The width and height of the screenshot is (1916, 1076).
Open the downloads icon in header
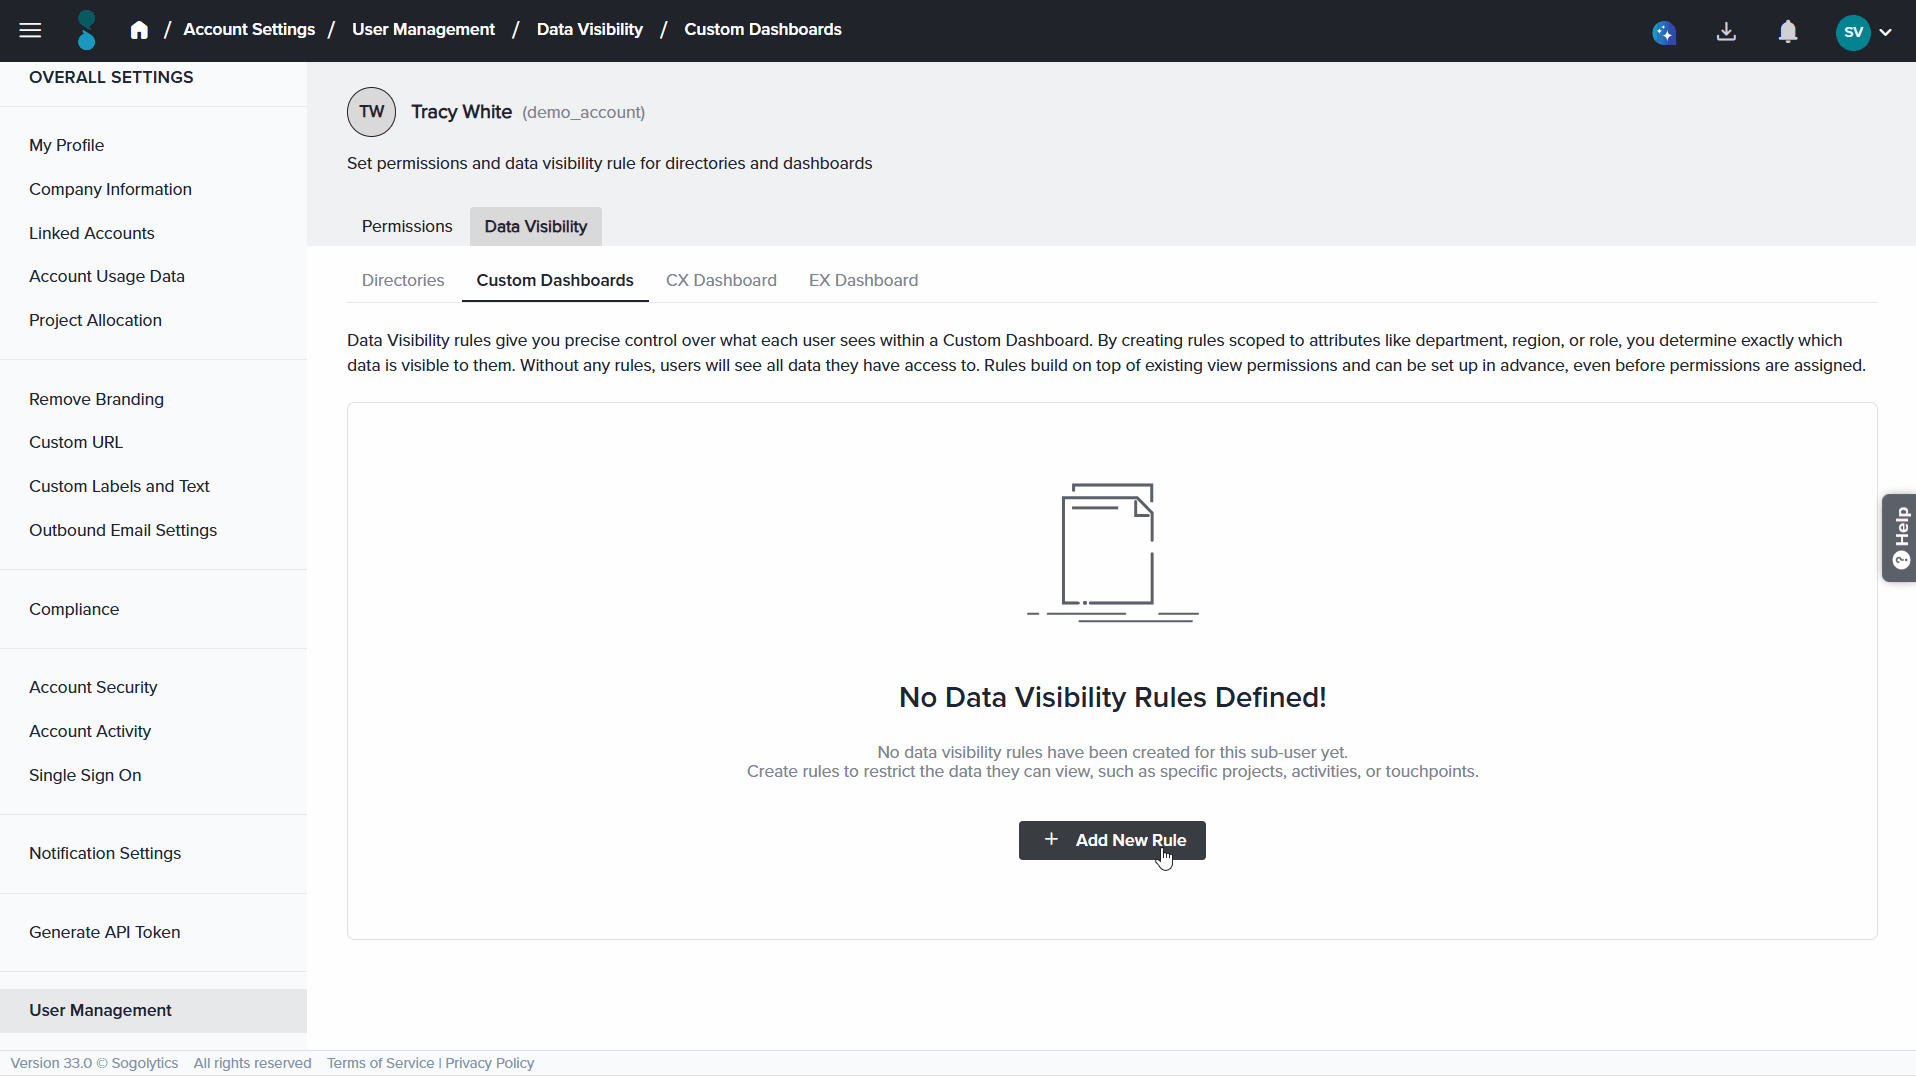pos(1726,31)
